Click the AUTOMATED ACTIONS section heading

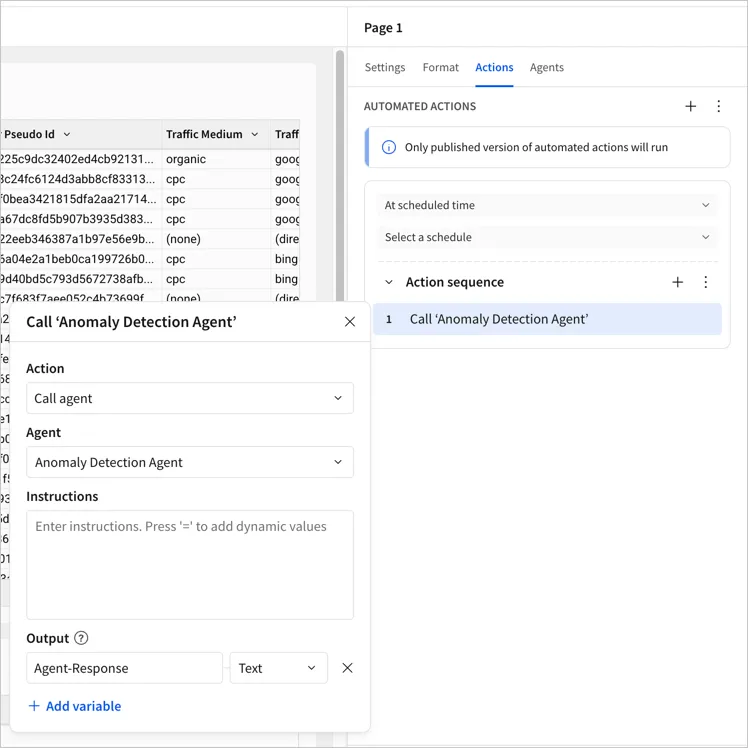(420, 106)
